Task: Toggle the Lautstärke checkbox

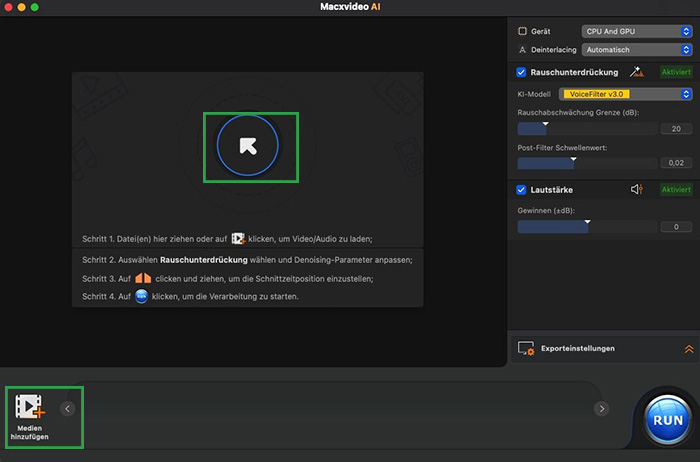Action: tap(521, 190)
